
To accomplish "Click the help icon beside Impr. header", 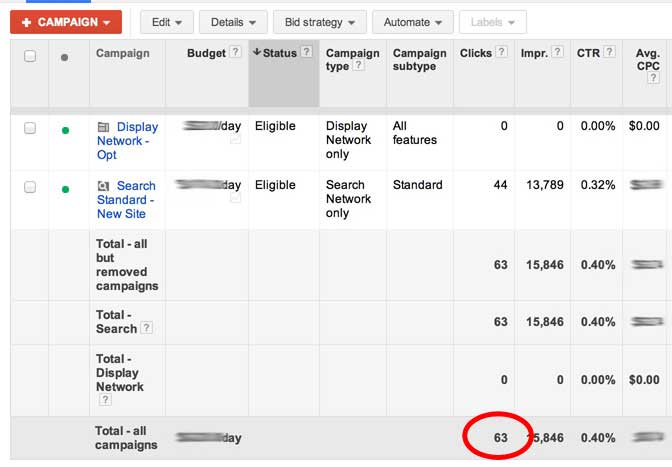I will (557, 53).
